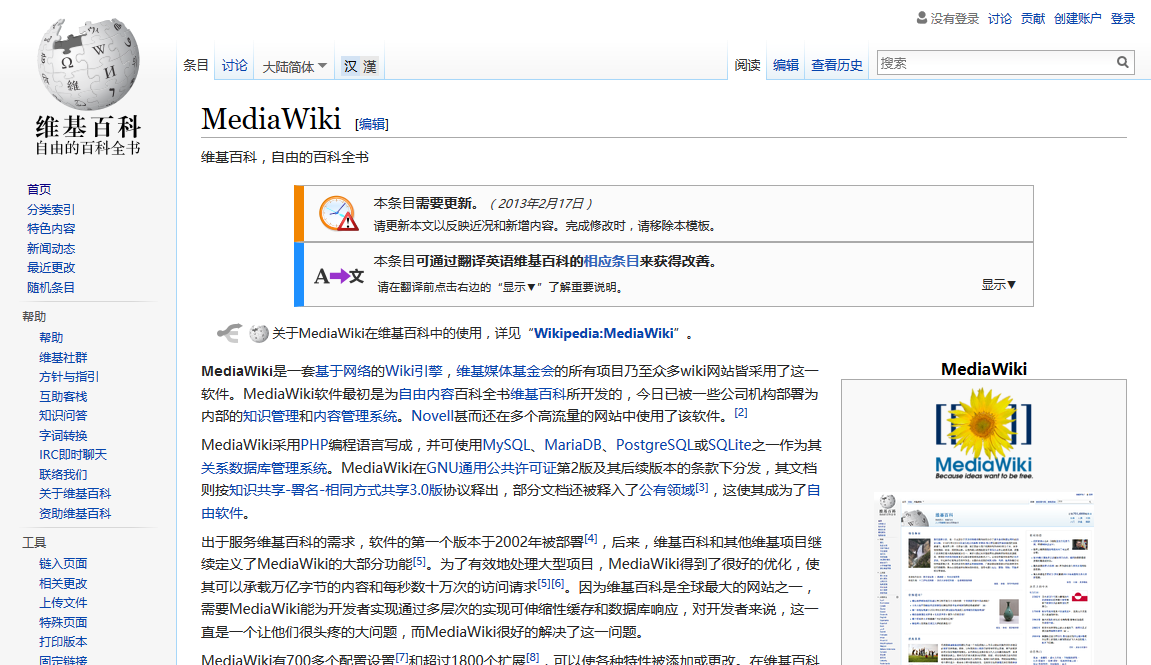Open 链入页面 in tools section
Image resolution: width=1151 pixels, height=665 pixels.
coord(63,564)
